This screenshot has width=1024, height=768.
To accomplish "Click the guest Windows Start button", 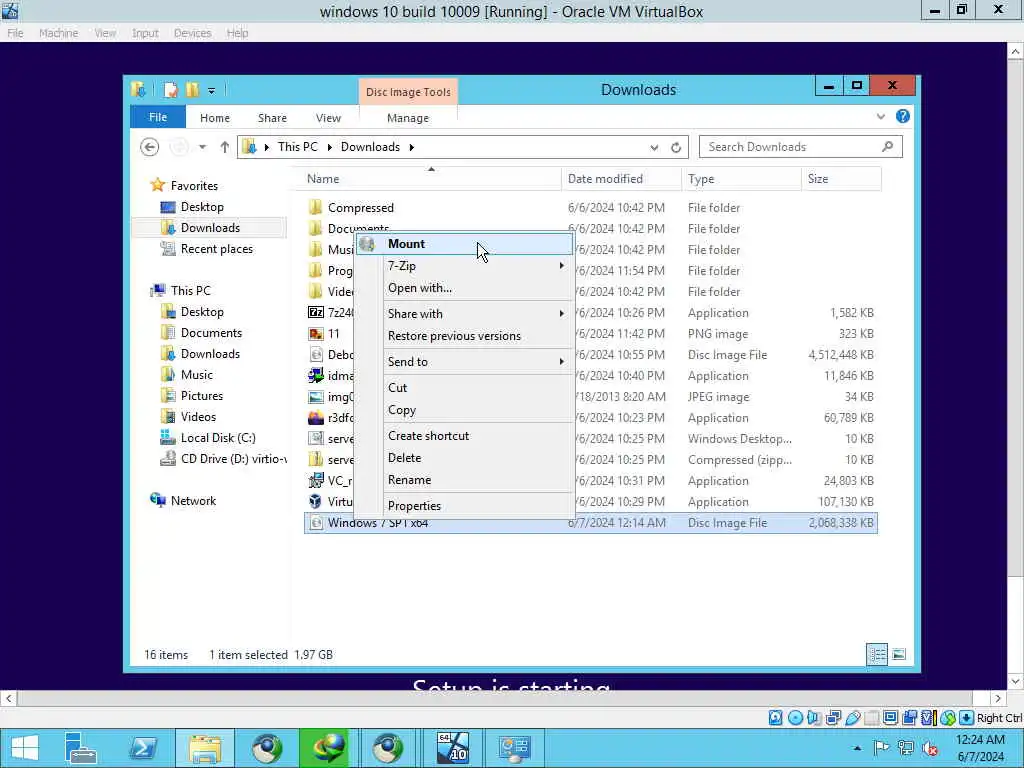I will [x=24, y=748].
